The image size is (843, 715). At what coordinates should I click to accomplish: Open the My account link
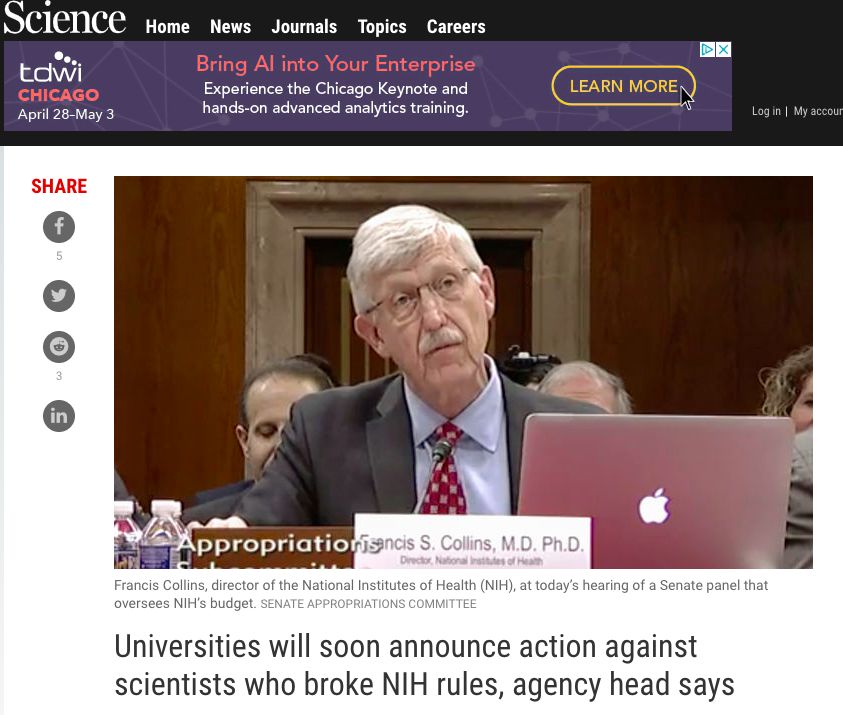point(818,111)
